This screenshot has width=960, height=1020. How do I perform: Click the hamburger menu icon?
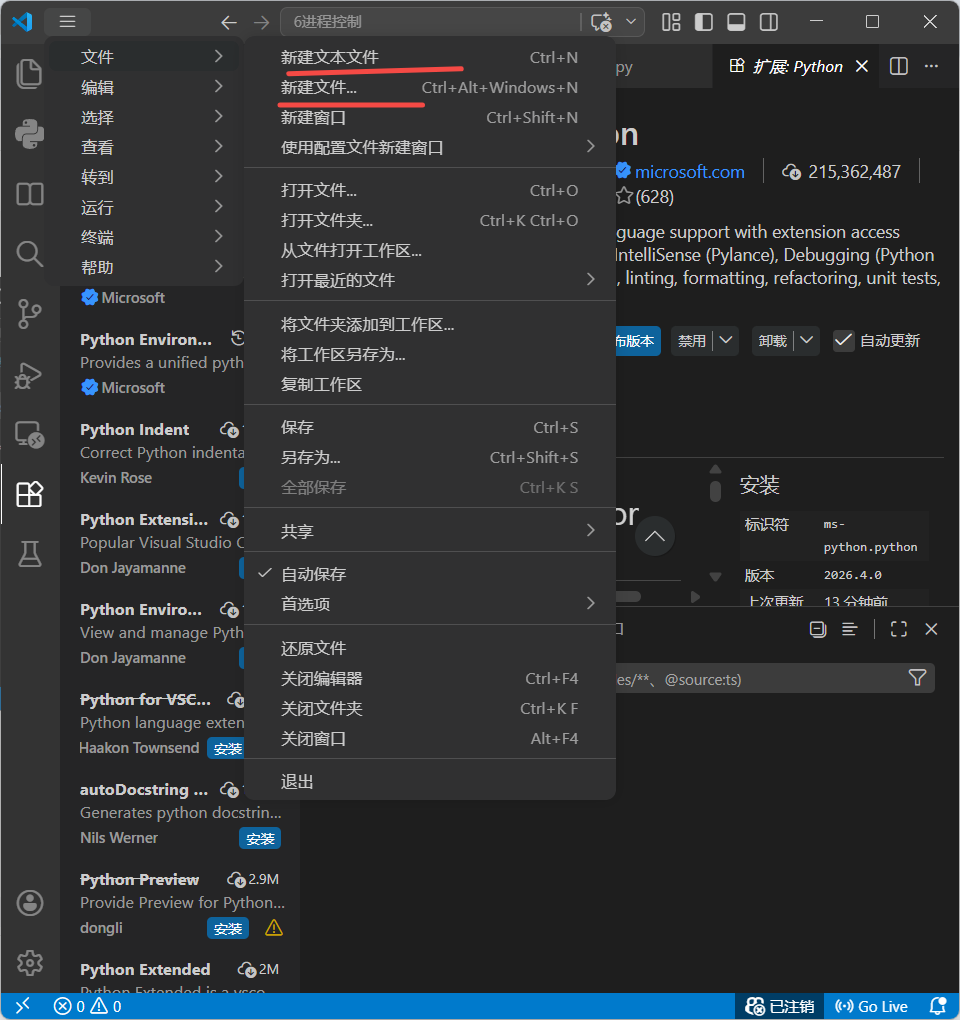tap(68, 21)
